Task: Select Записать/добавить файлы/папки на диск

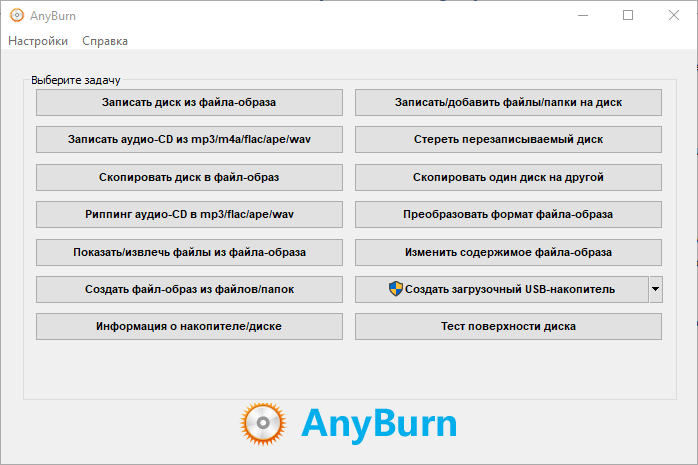Action: 508,102
